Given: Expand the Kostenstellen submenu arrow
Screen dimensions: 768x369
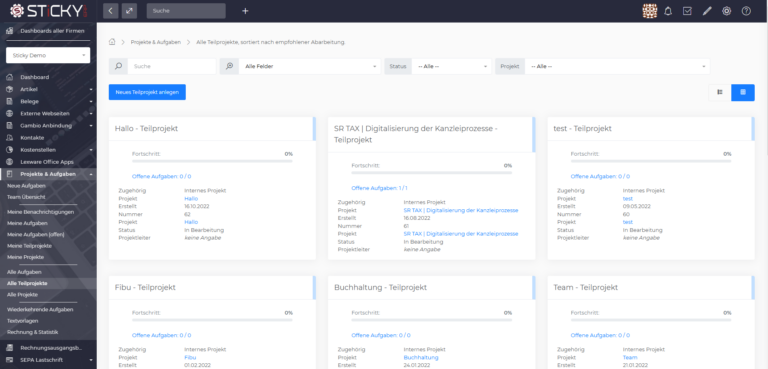Looking at the screenshot, I should coord(91,149).
